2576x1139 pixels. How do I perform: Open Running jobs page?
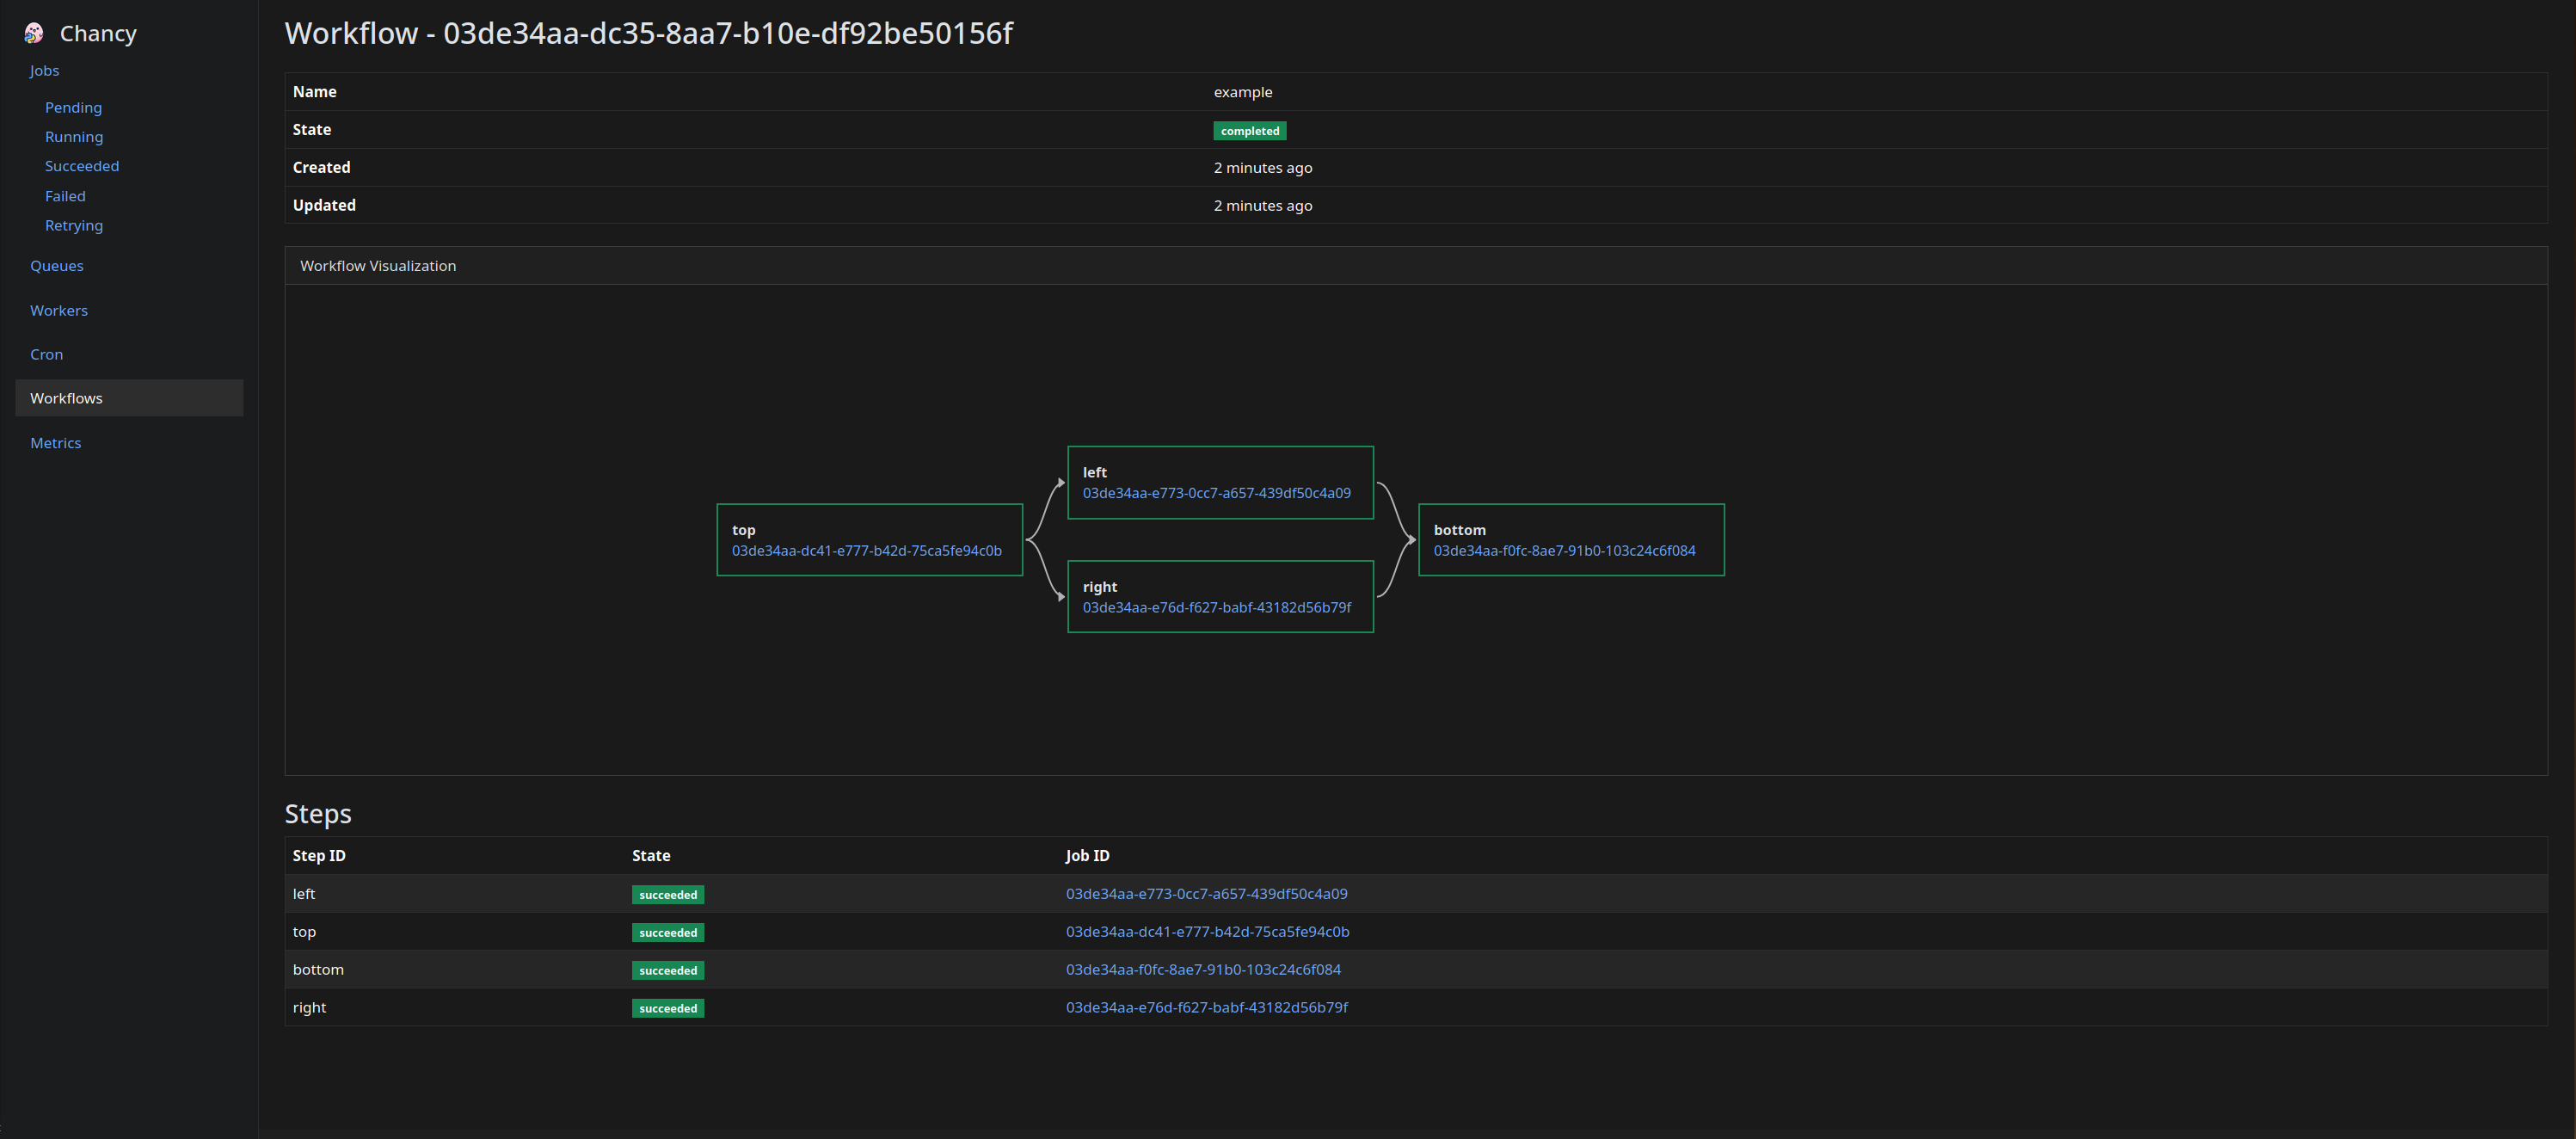pos(74,137)
